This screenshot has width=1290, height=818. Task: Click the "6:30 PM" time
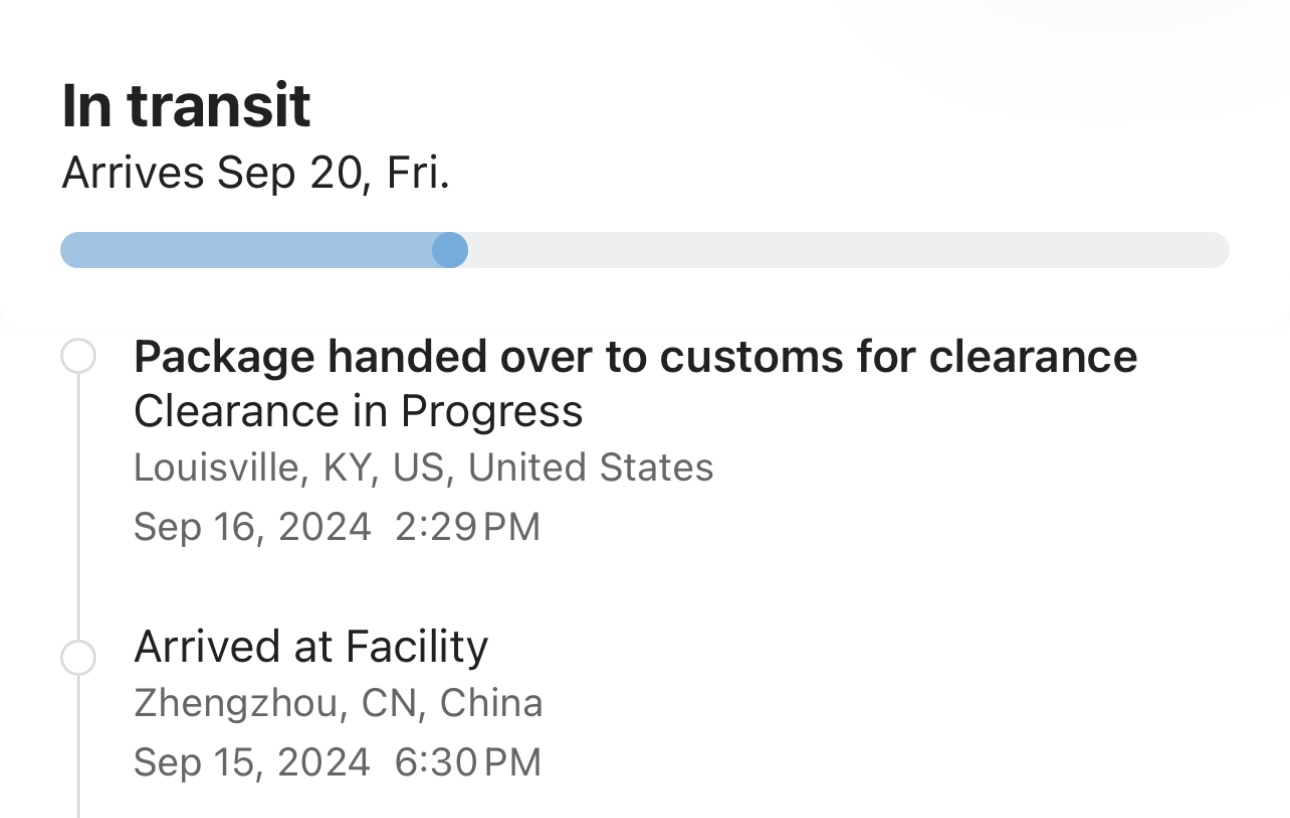[467, 762]
